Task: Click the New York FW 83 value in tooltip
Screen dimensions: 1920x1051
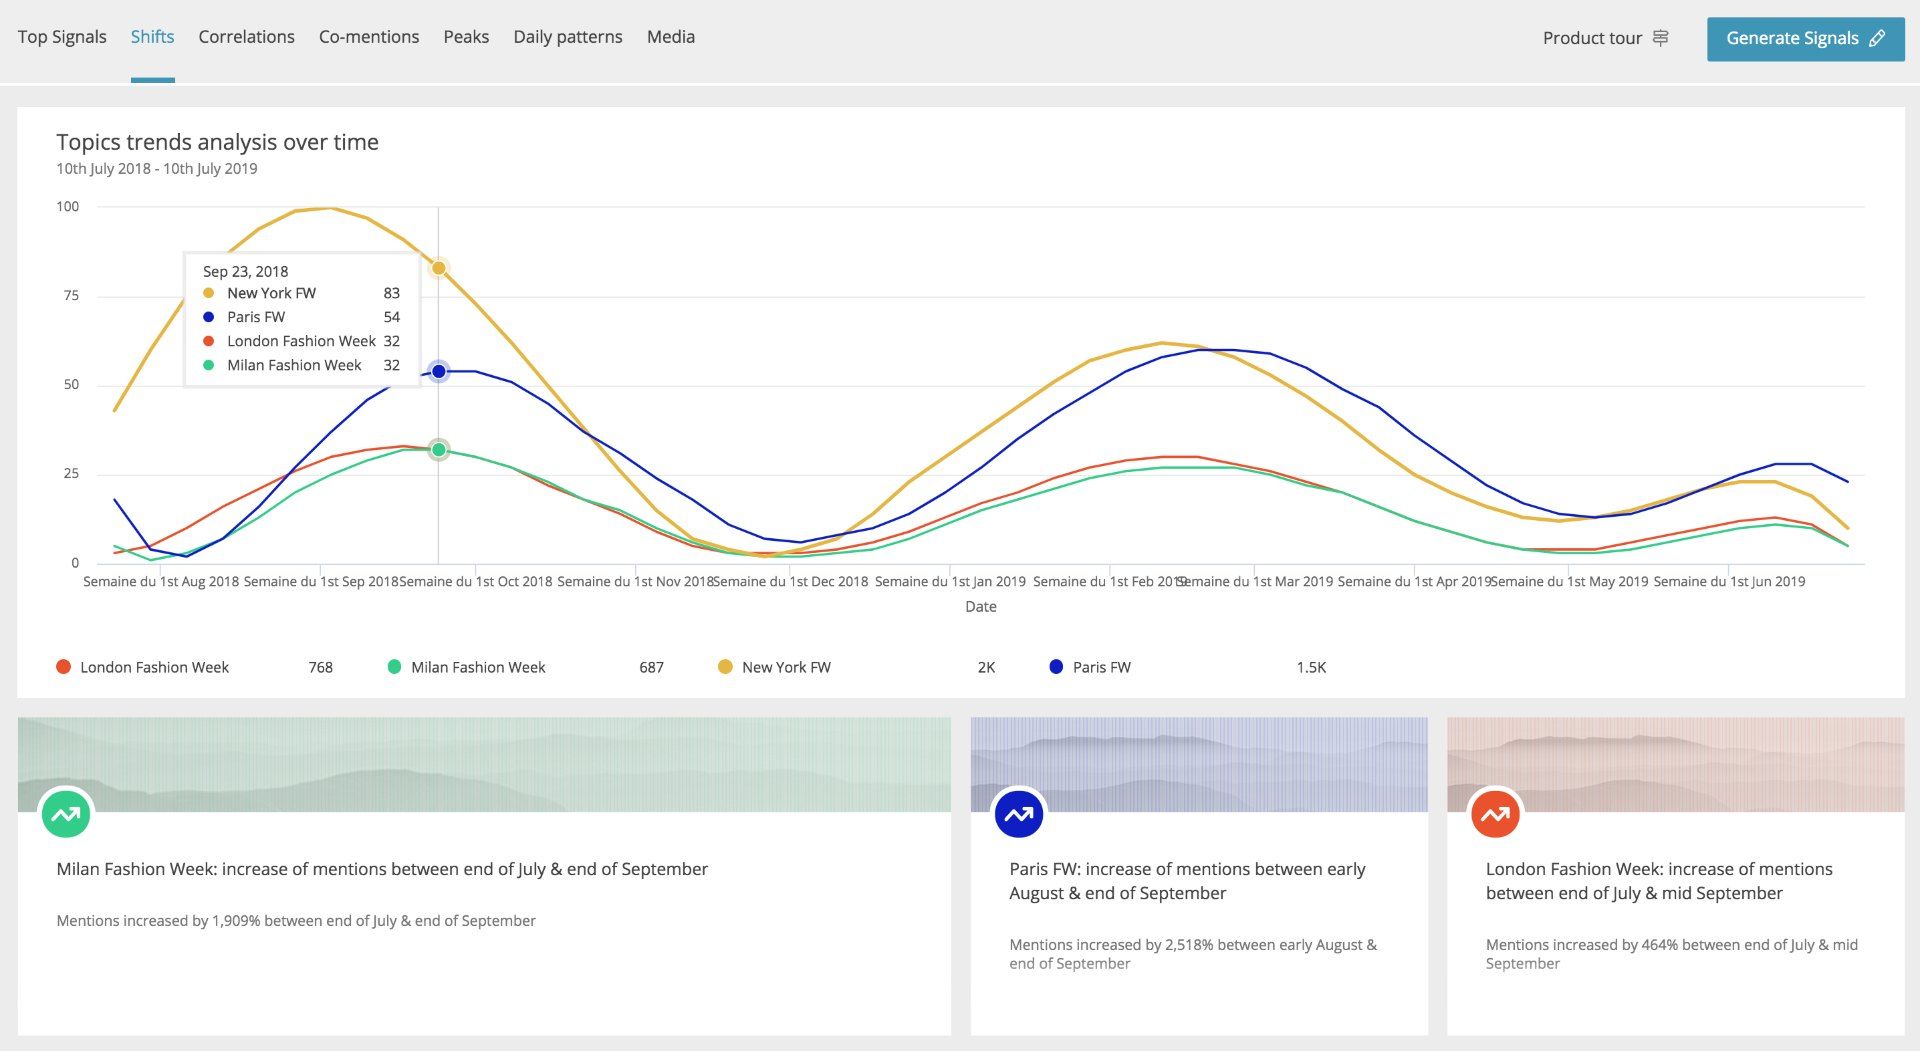Action: pyautogui.click(x=391, y=293)
